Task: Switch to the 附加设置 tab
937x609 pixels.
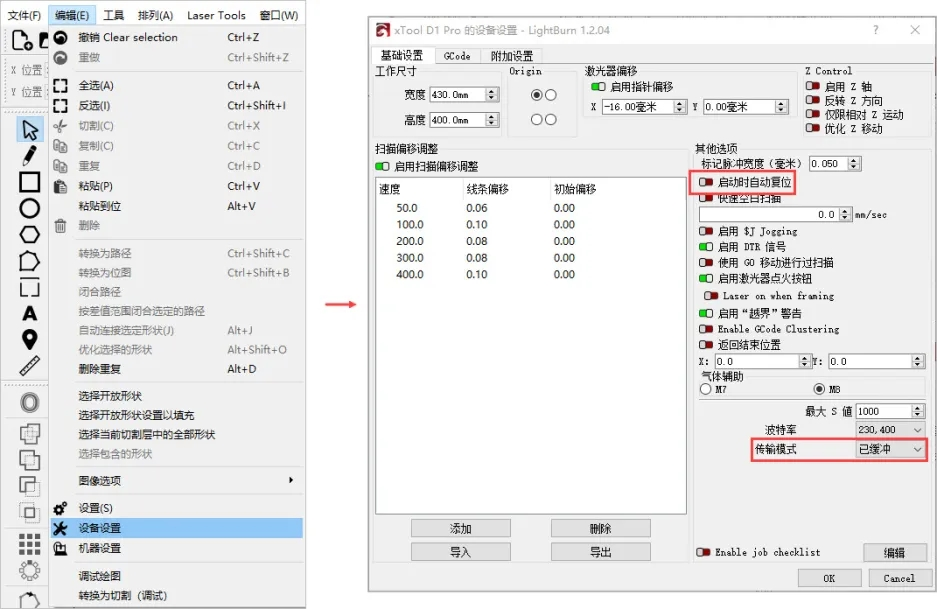Action: pyautogui.click(x=512, y=56)
